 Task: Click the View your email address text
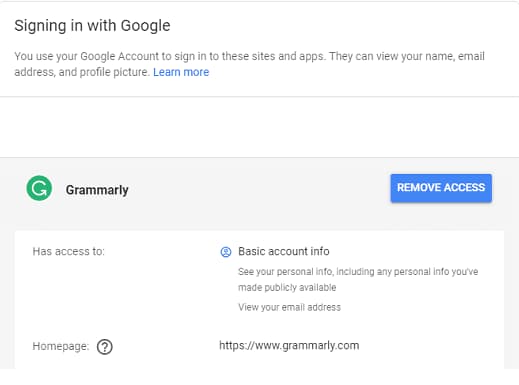tap(289, 307)
